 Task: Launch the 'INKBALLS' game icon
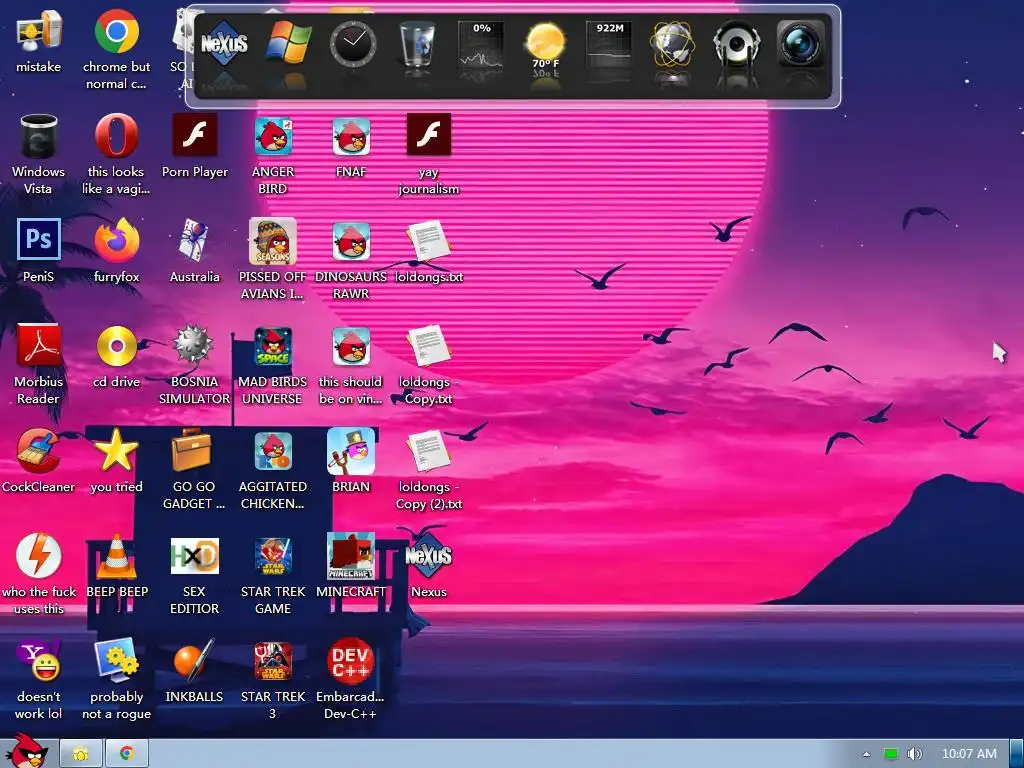click(194, 661)
